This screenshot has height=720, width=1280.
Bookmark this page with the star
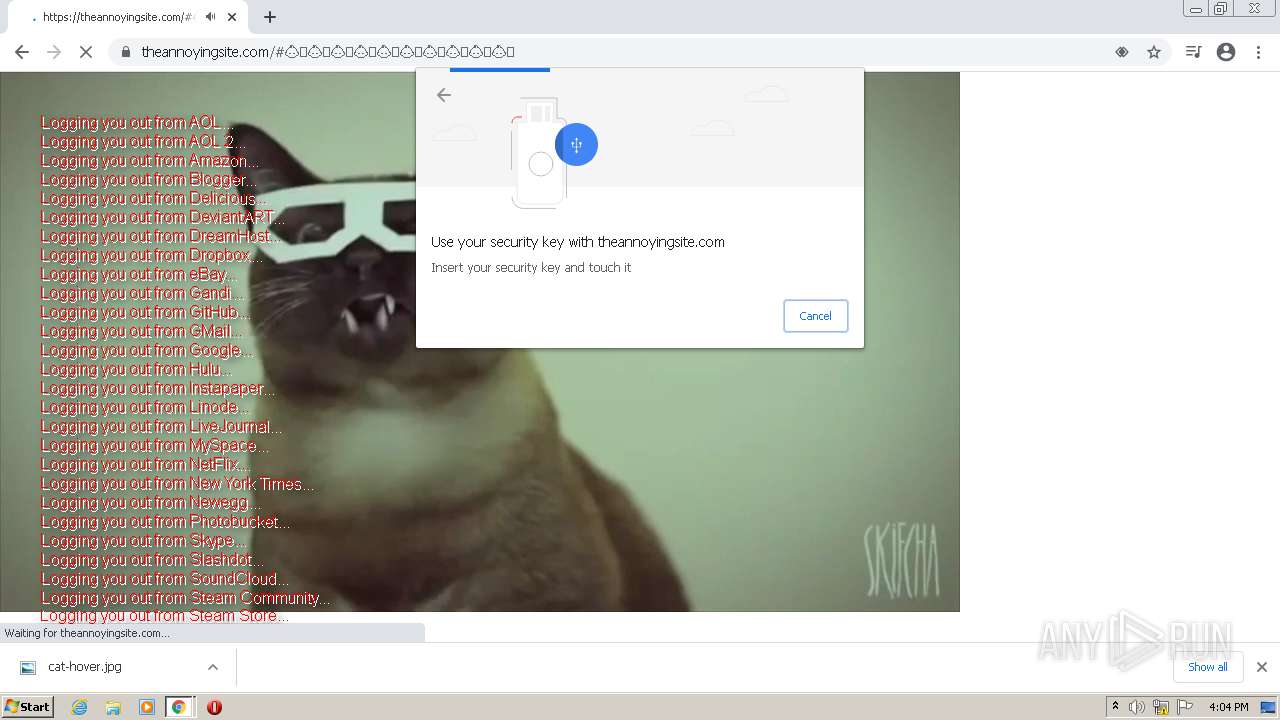[x=1154, y=52]
